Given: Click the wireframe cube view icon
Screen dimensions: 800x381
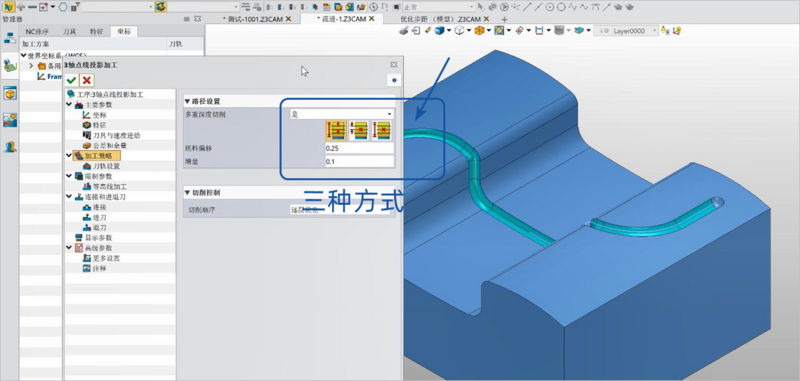Looking at the screenshot, I should click(x=459, y=31).
